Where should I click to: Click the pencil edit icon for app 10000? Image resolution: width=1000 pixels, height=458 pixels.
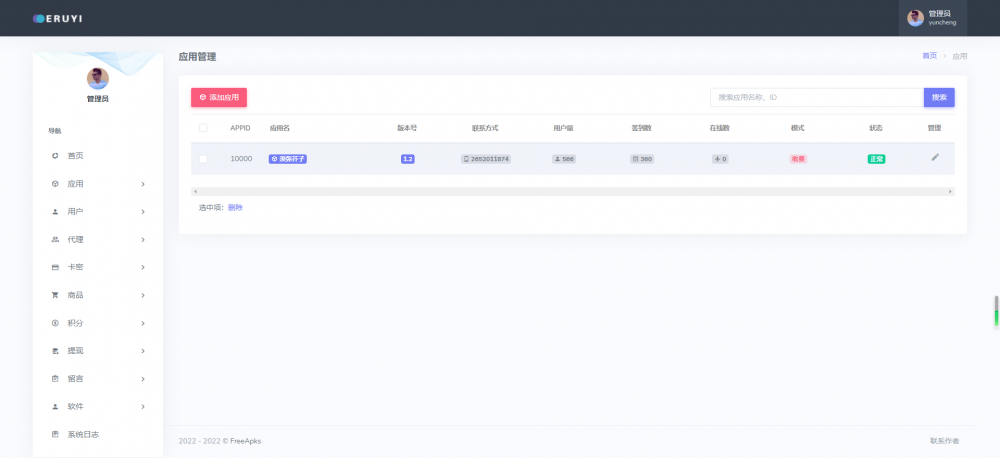coord(935,157)
